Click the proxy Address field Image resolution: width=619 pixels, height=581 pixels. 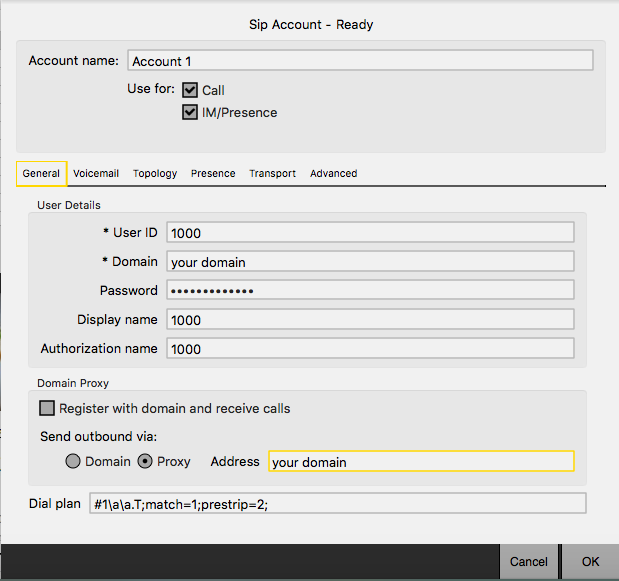point(421,461)
